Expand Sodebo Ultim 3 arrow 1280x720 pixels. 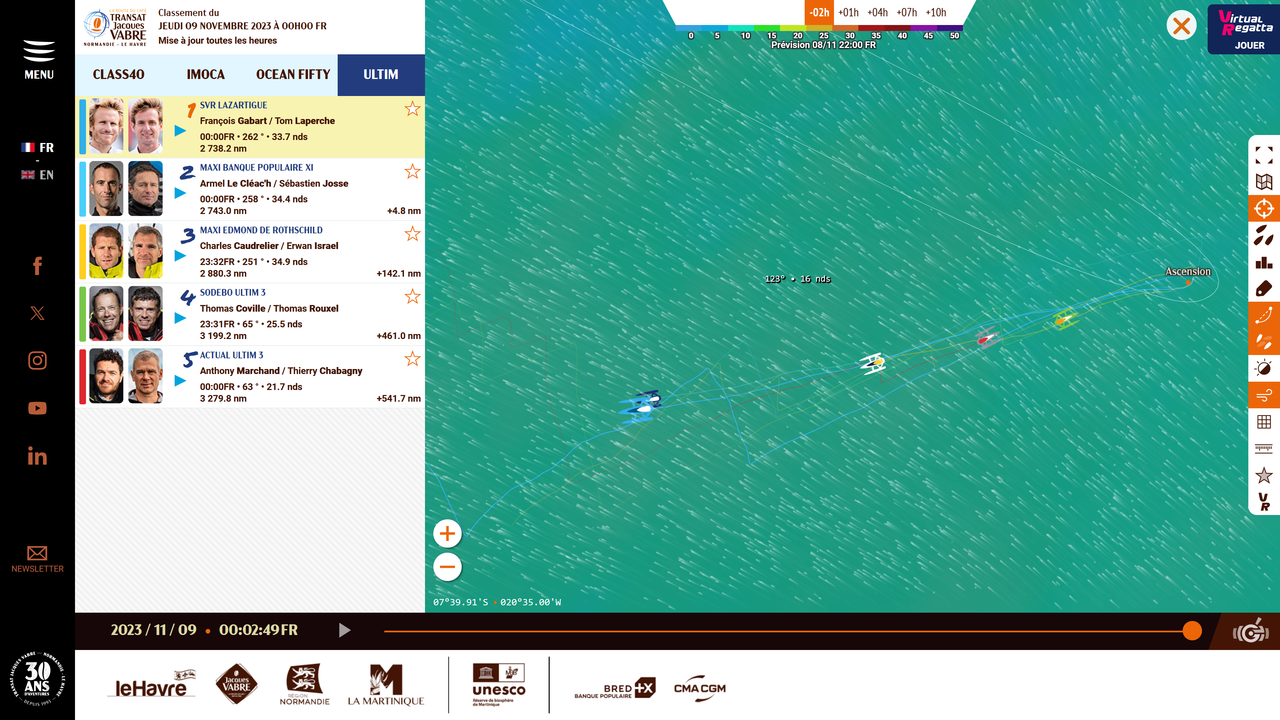pos(180,318)
